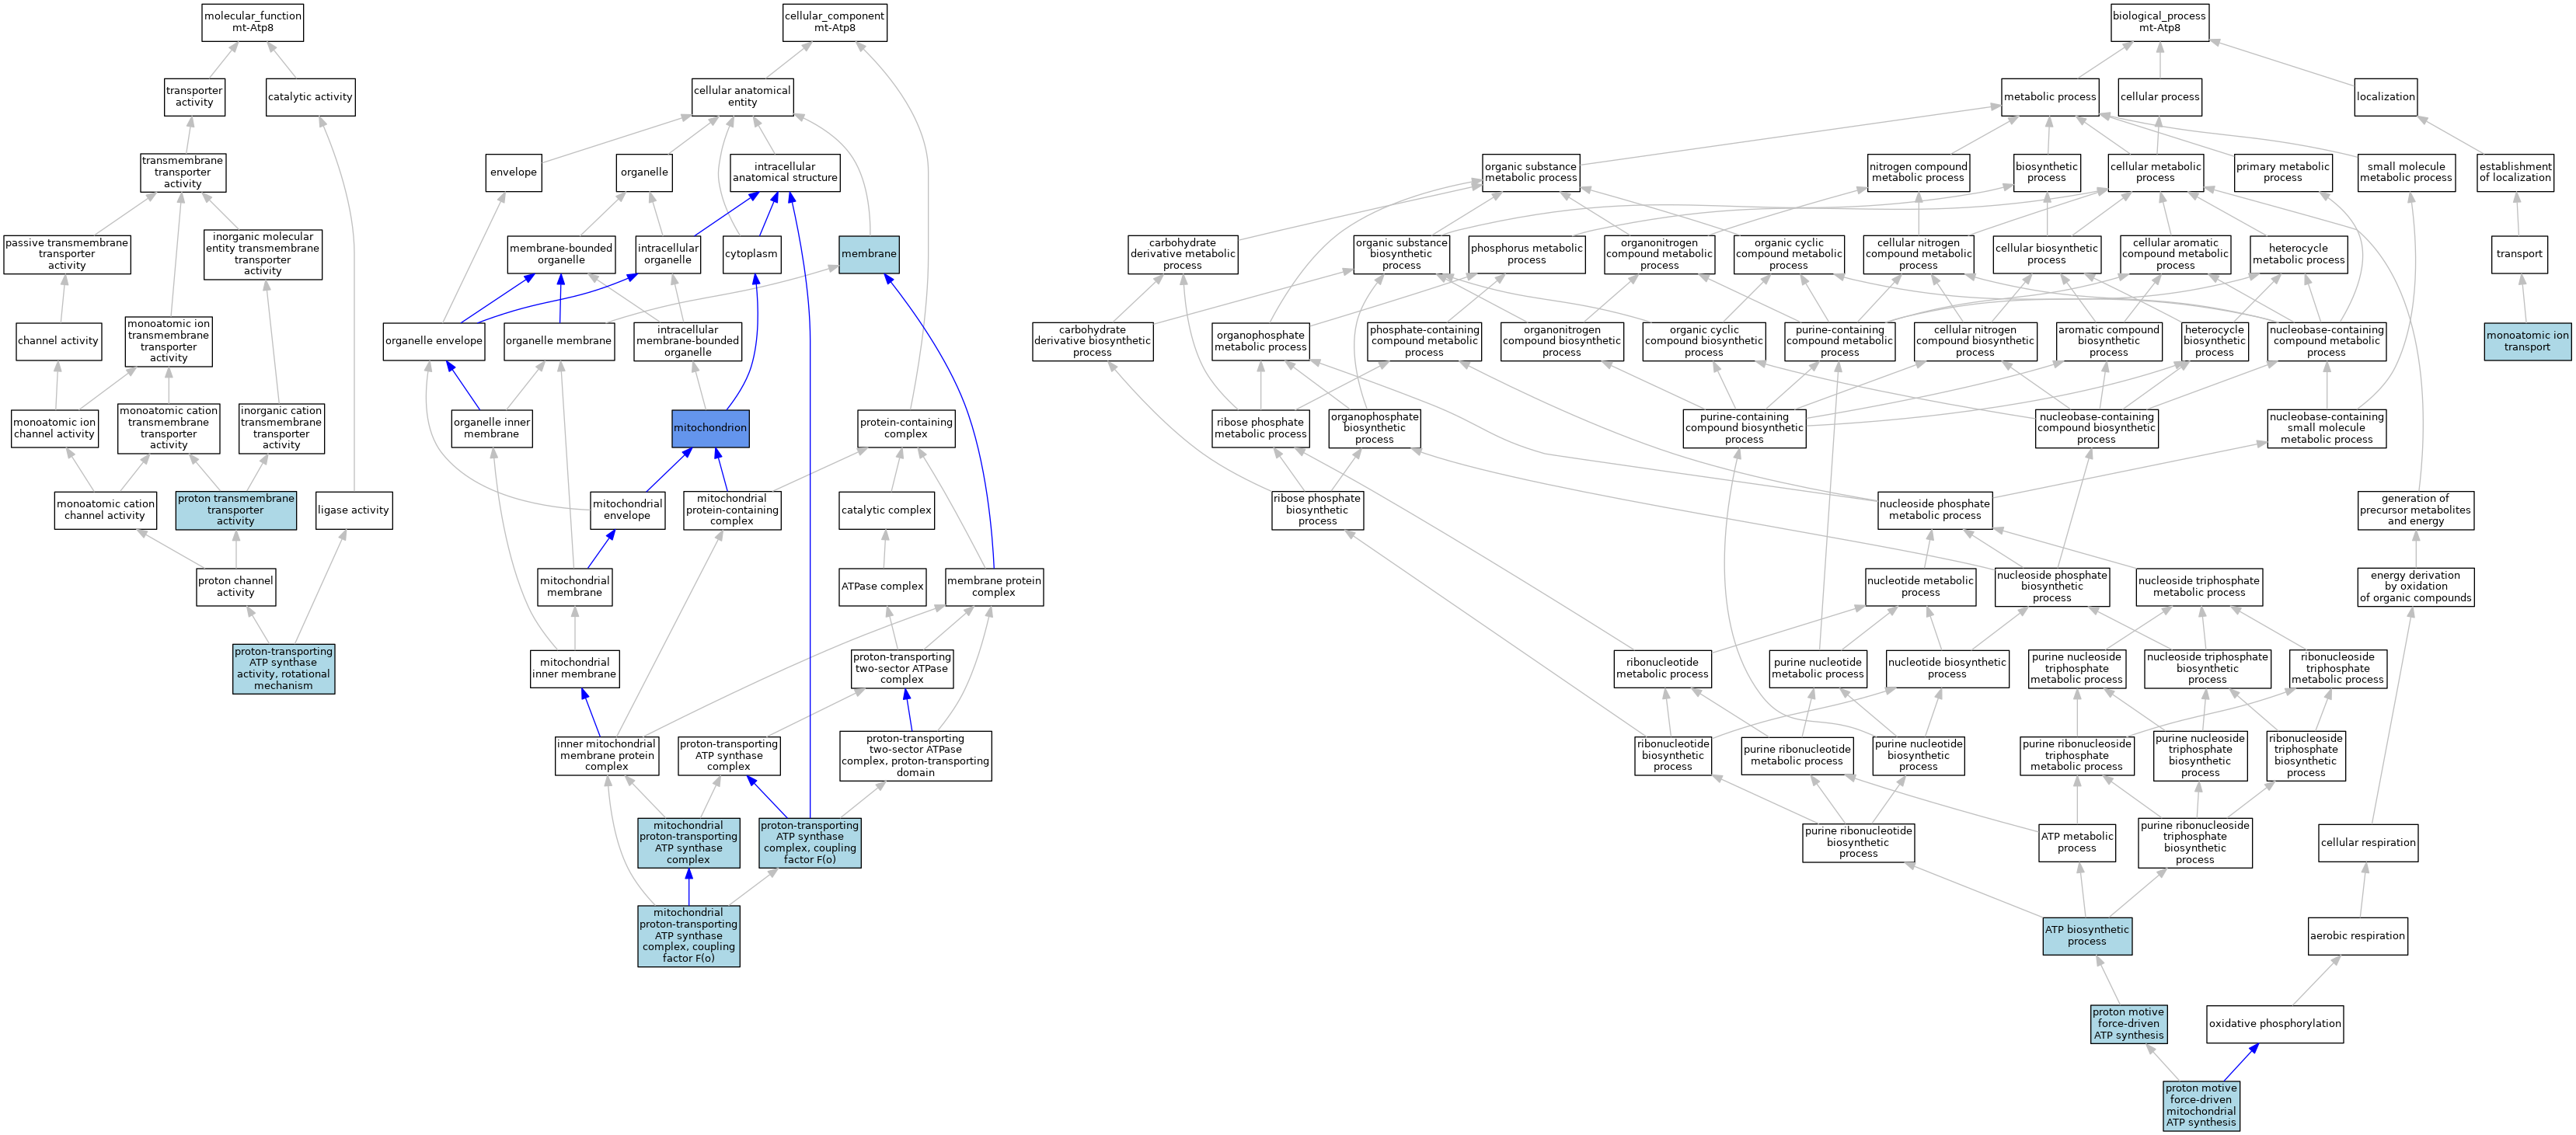Screen dimensions: 2576x1135
Task: Click the ligase activity node
Action: click(353, 510)
